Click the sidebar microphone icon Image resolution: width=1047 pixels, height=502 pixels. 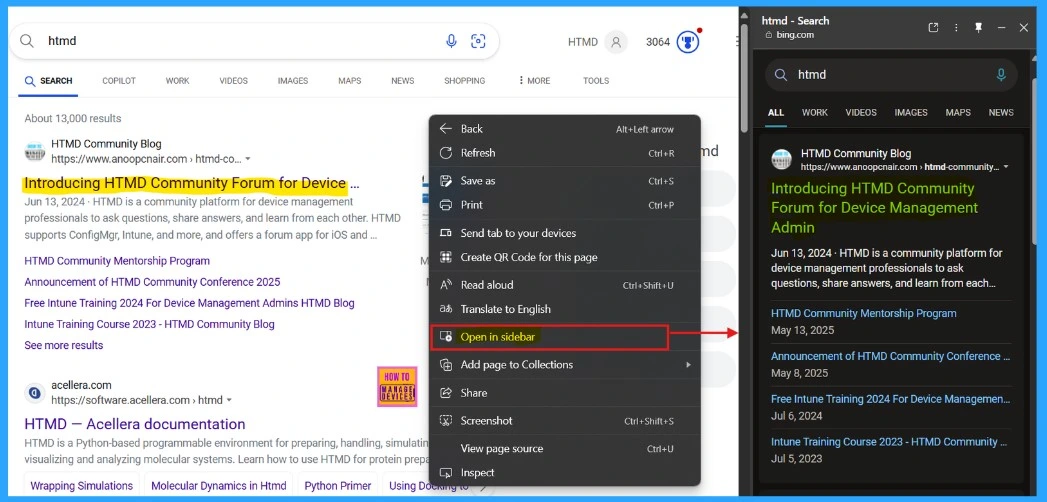[x=1000, y=75]
